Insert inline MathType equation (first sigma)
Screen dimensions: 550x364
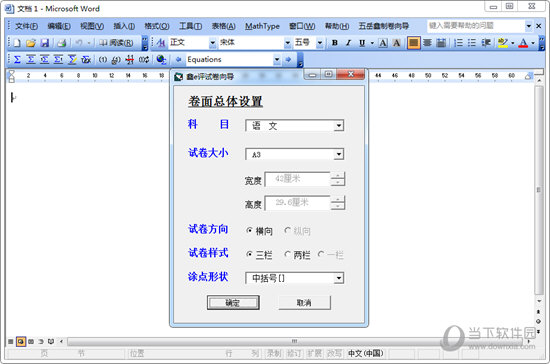click(x=17, y=60)
